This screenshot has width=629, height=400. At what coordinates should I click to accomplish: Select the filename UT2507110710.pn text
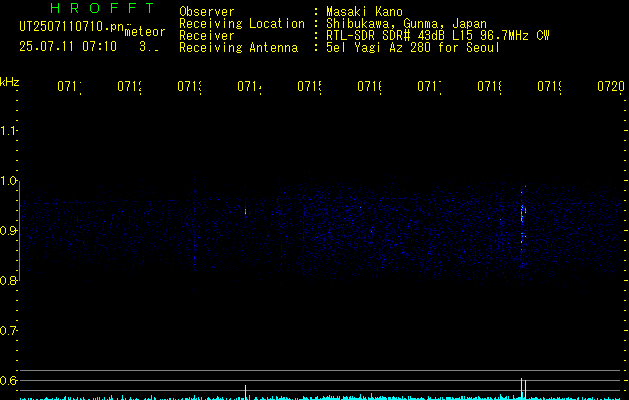[x=72, y=26]
